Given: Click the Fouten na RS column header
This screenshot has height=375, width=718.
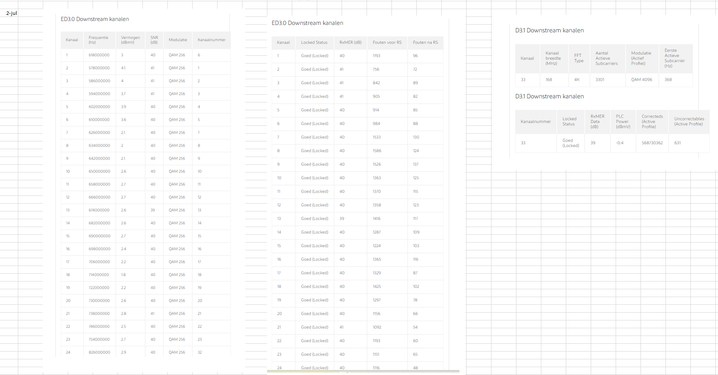Looking at the screenshot, I should tap(425, 42).
